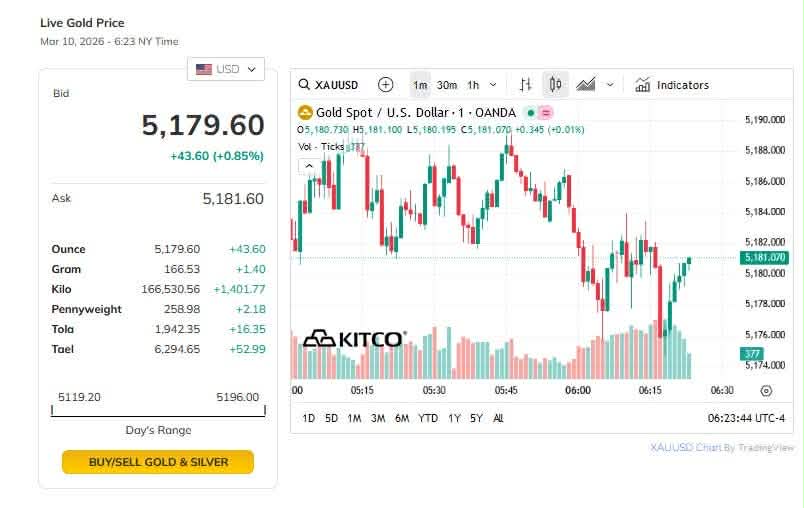Select the YTD date range tab
This screenshot has width=804, height=508.
pyautogui.click(x=428, y=418)
